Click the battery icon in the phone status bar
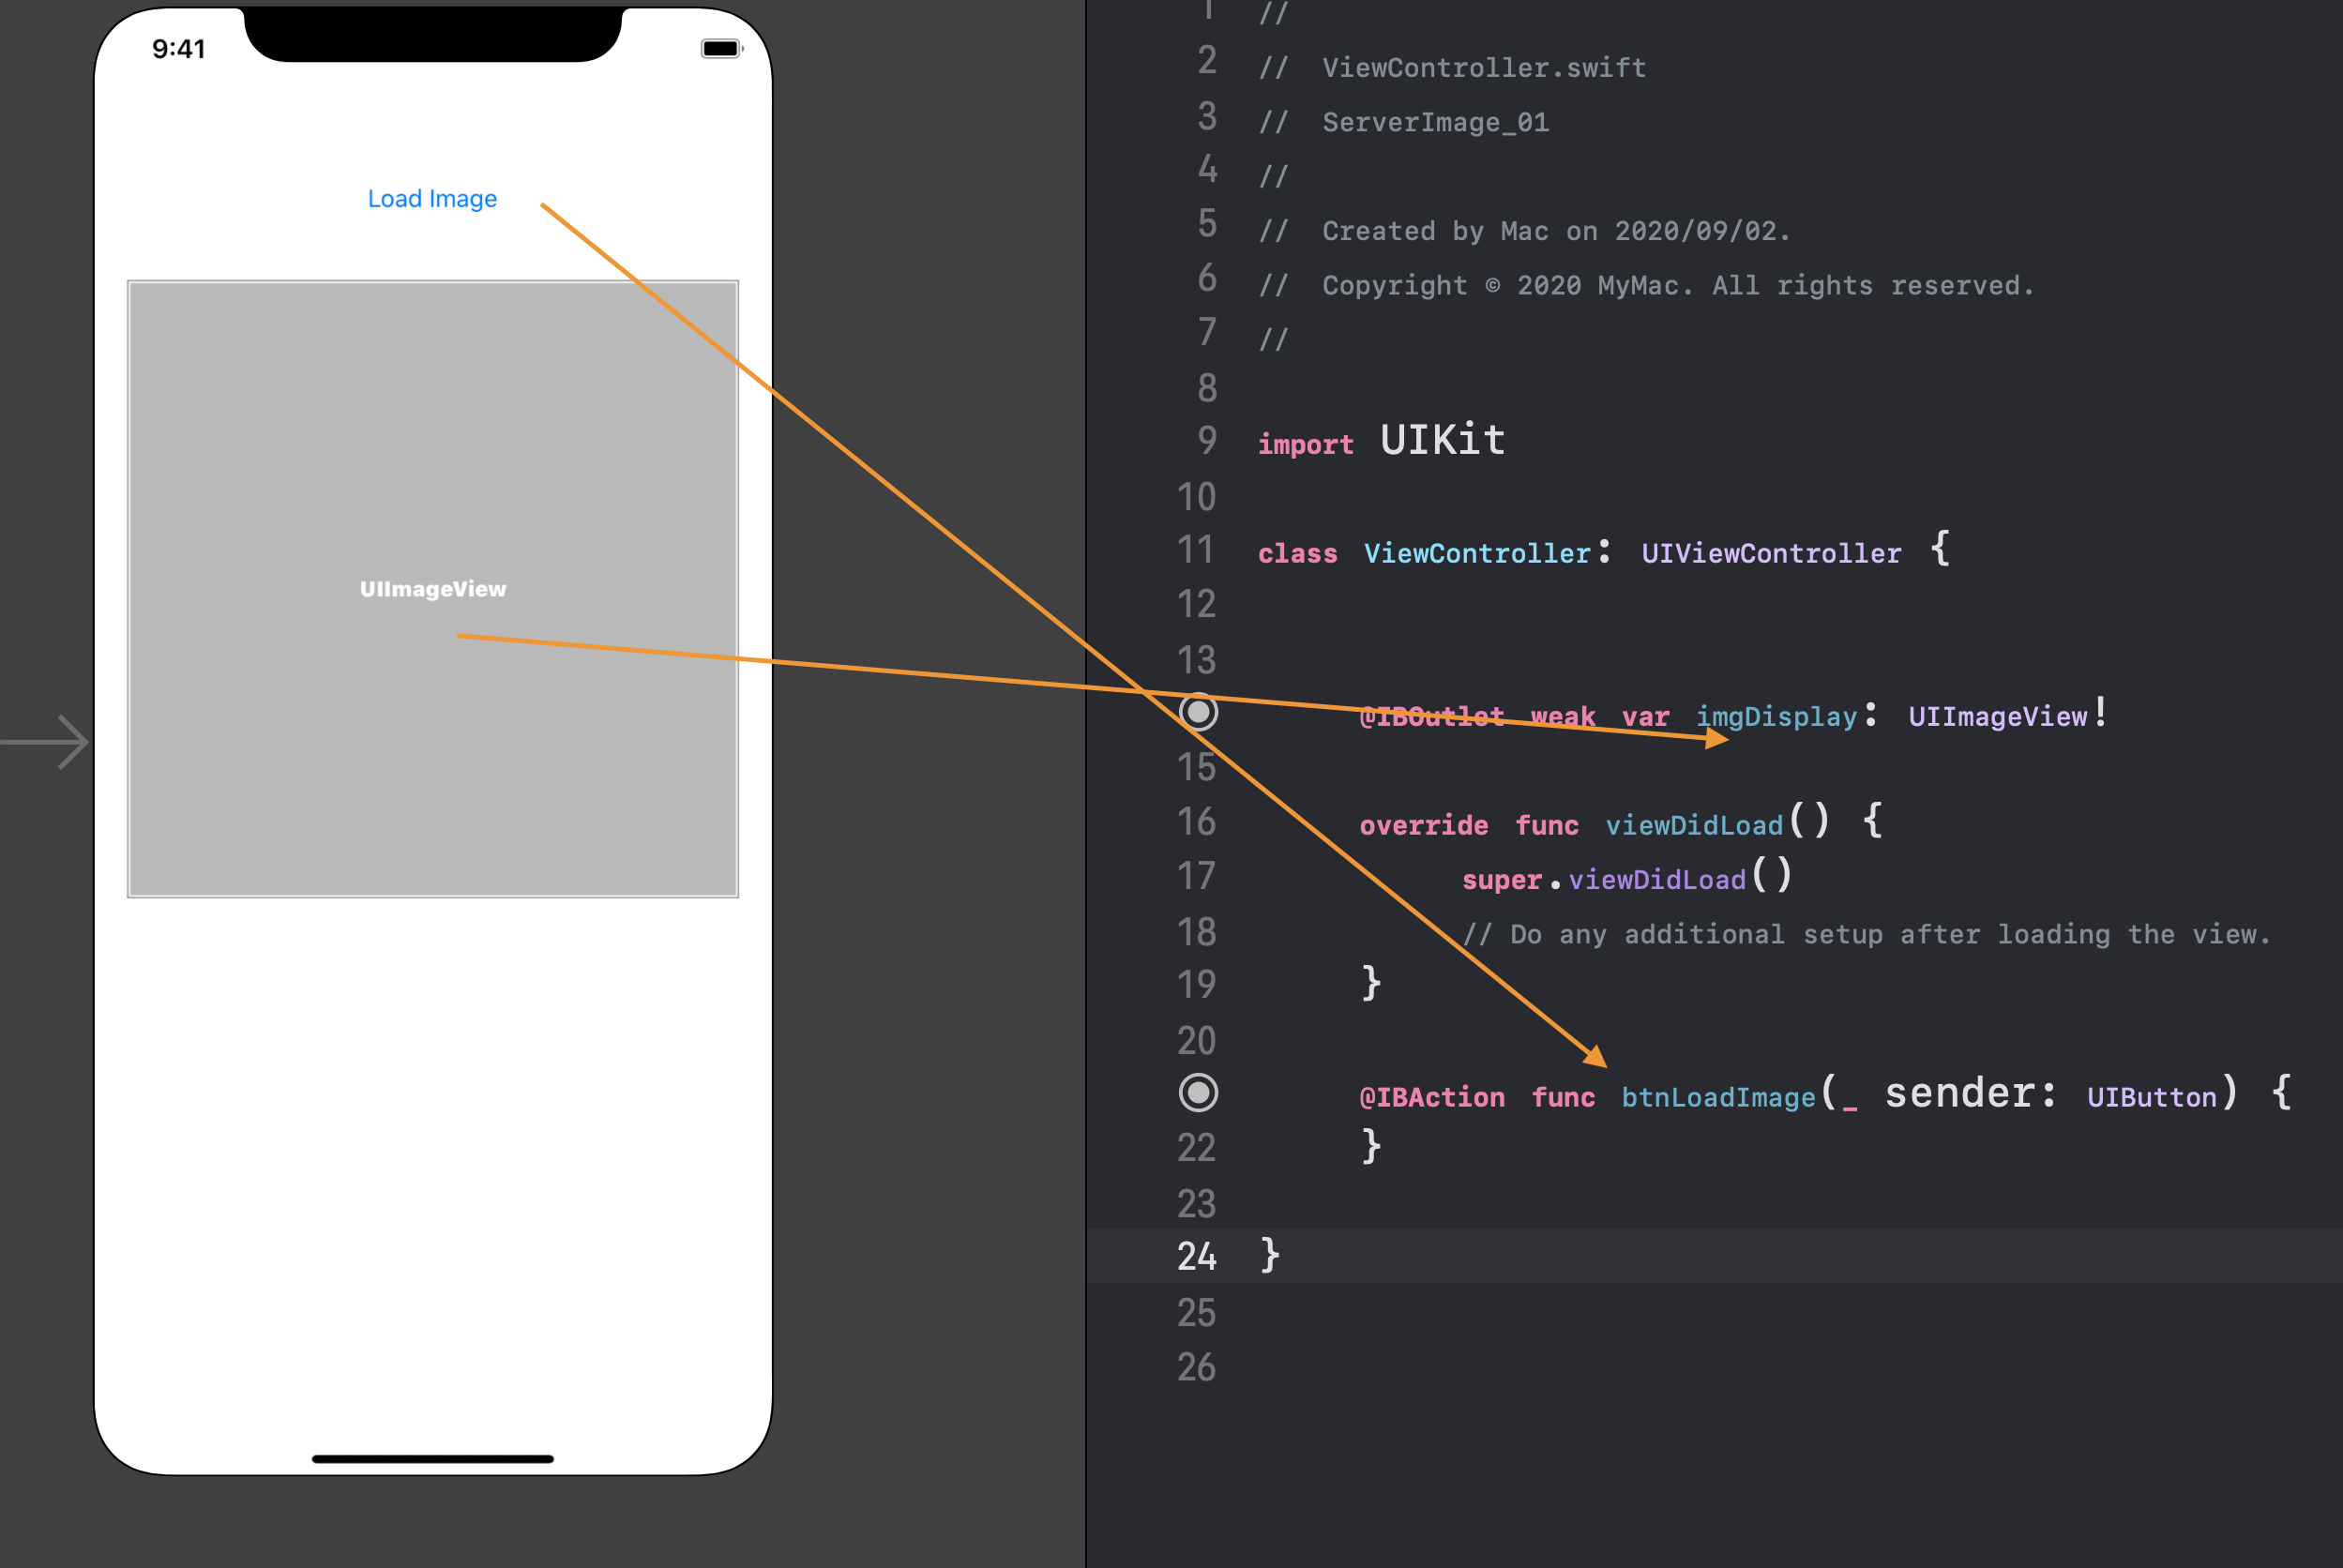This screenshot has width=2343, height=1568. point(720,49)
